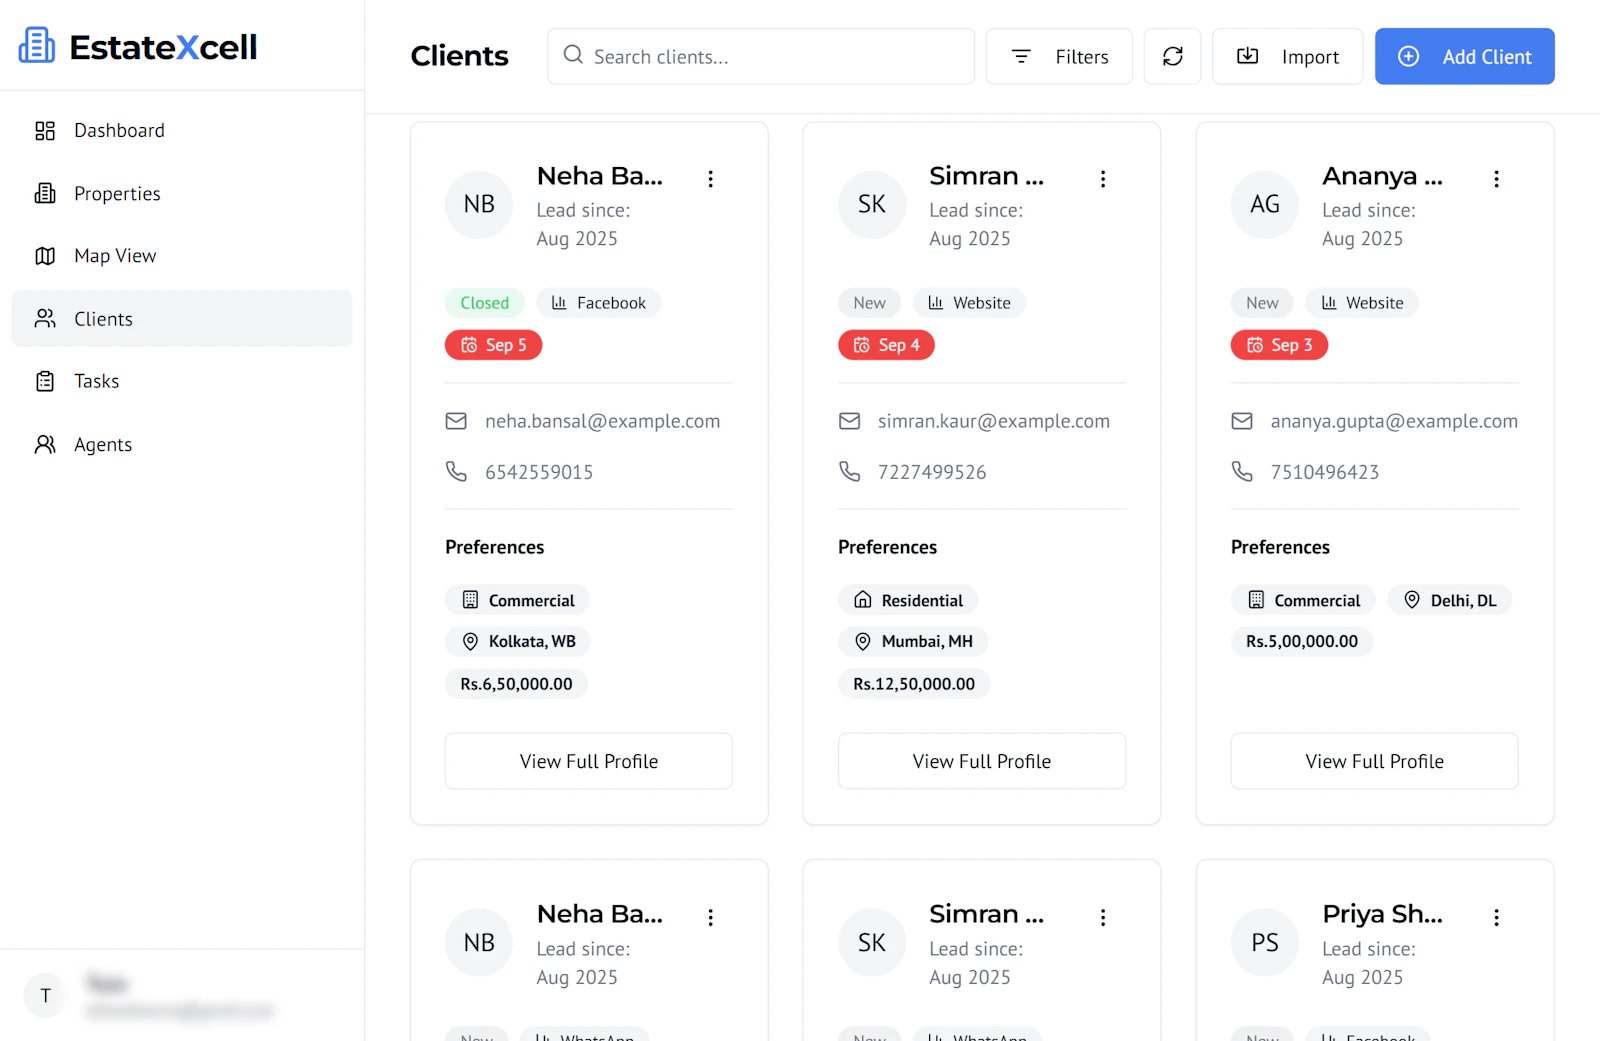Click the Rs.5,00,000.00 budget tag
This screenshot has height=1041, width=1600.
[x=1302, y=641]
